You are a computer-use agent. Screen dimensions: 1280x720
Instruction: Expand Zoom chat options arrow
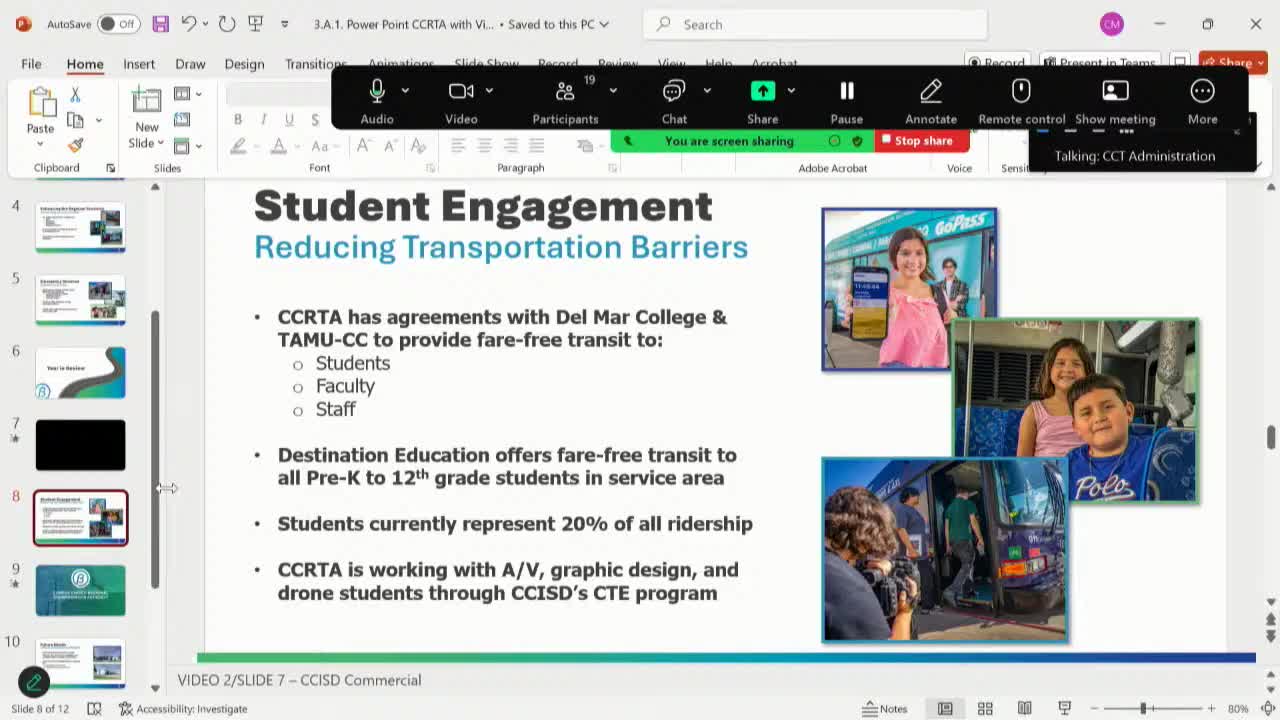tap(707, 91)
